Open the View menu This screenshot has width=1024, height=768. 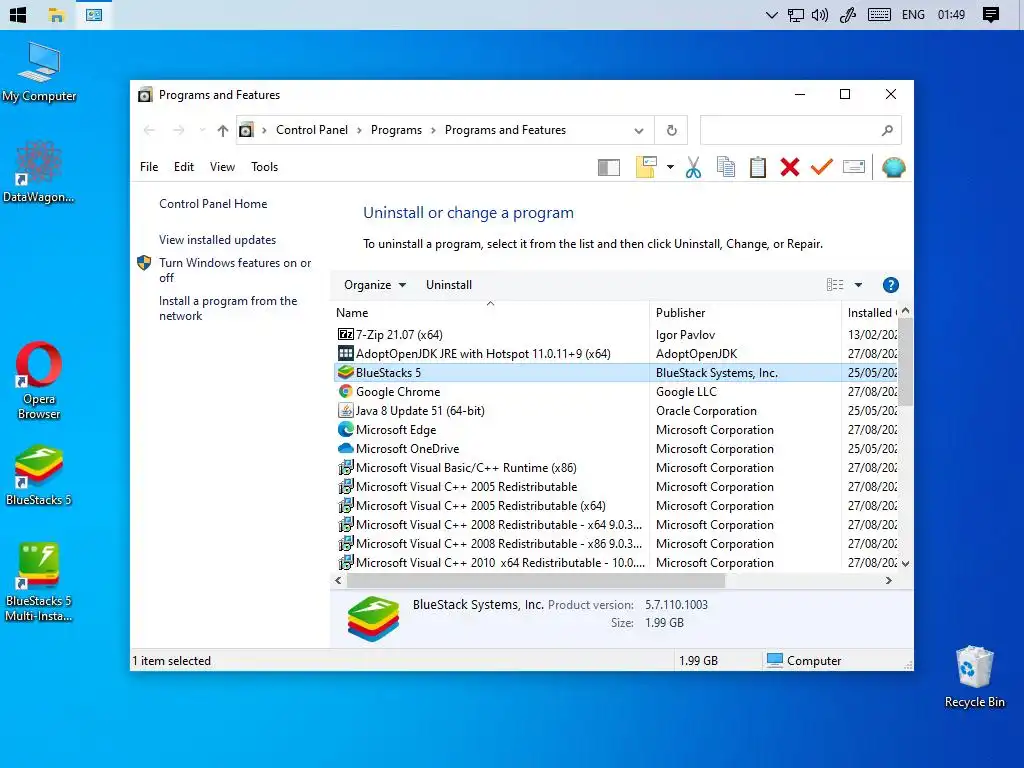tap(222, 167)
